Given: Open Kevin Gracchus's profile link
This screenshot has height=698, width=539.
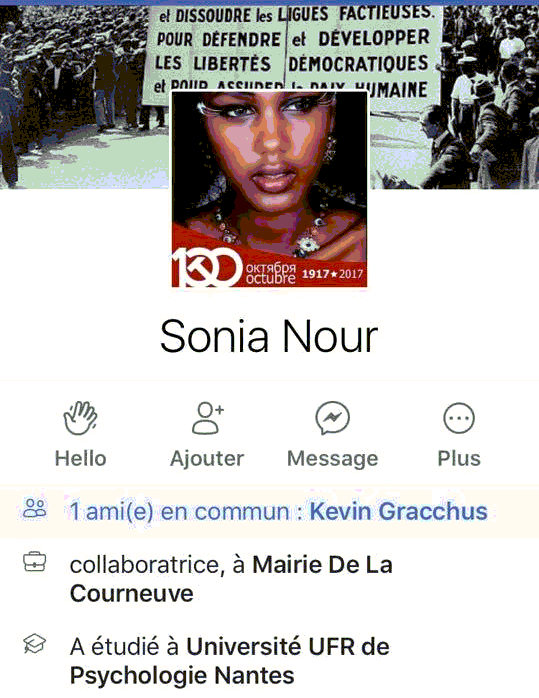Looking at the screenshot, I should tap(398, 511).
